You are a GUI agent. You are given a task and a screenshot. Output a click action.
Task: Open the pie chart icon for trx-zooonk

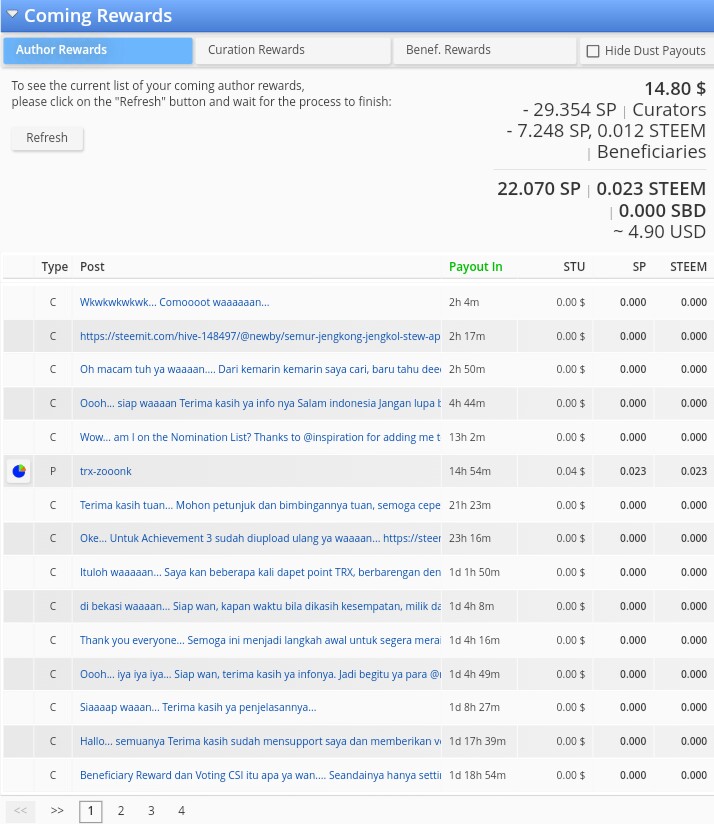coord(19,471)
